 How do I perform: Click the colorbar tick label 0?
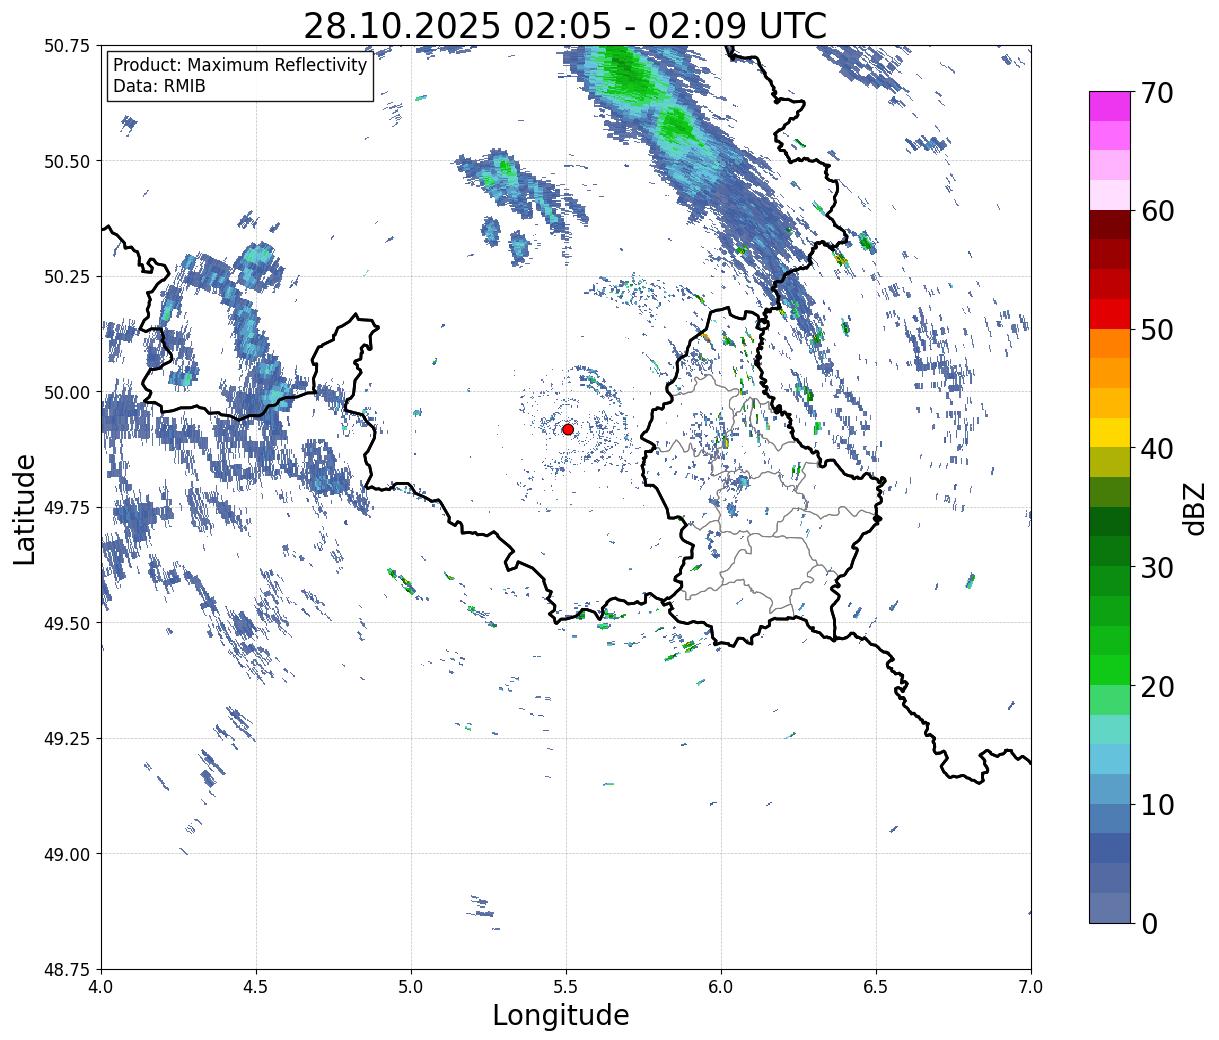click(1149, 924)
